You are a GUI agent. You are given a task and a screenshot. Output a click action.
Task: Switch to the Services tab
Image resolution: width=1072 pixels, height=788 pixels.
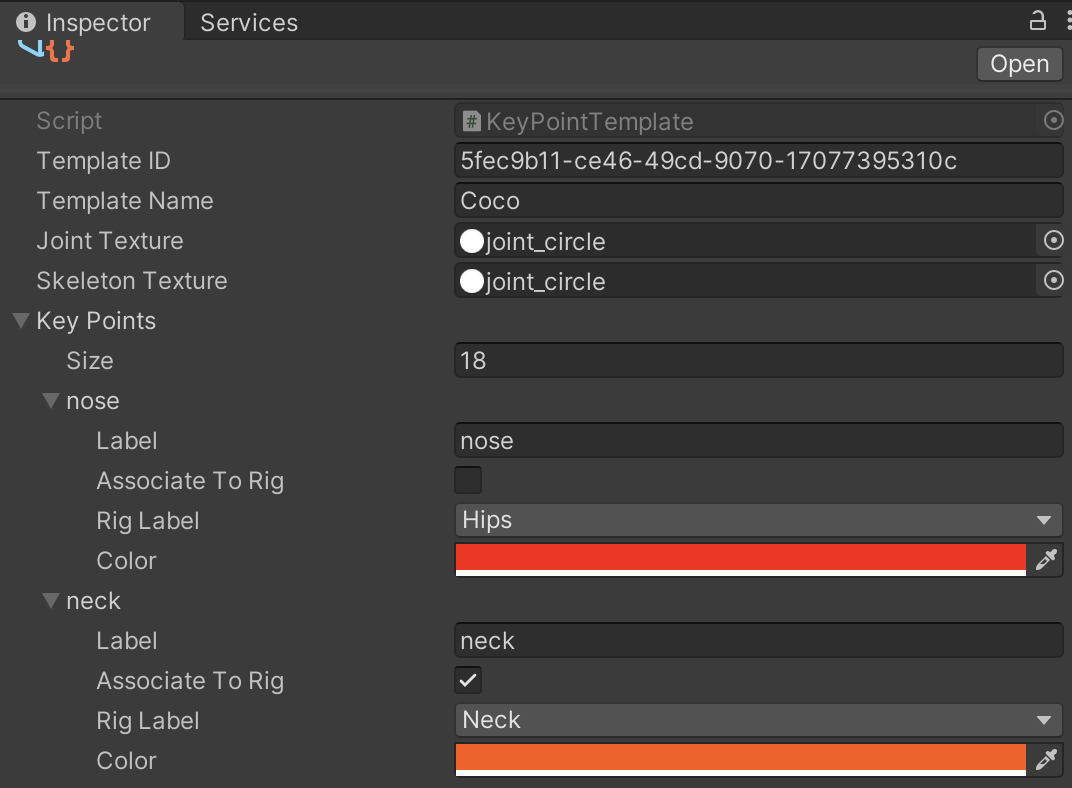(249, 22)
